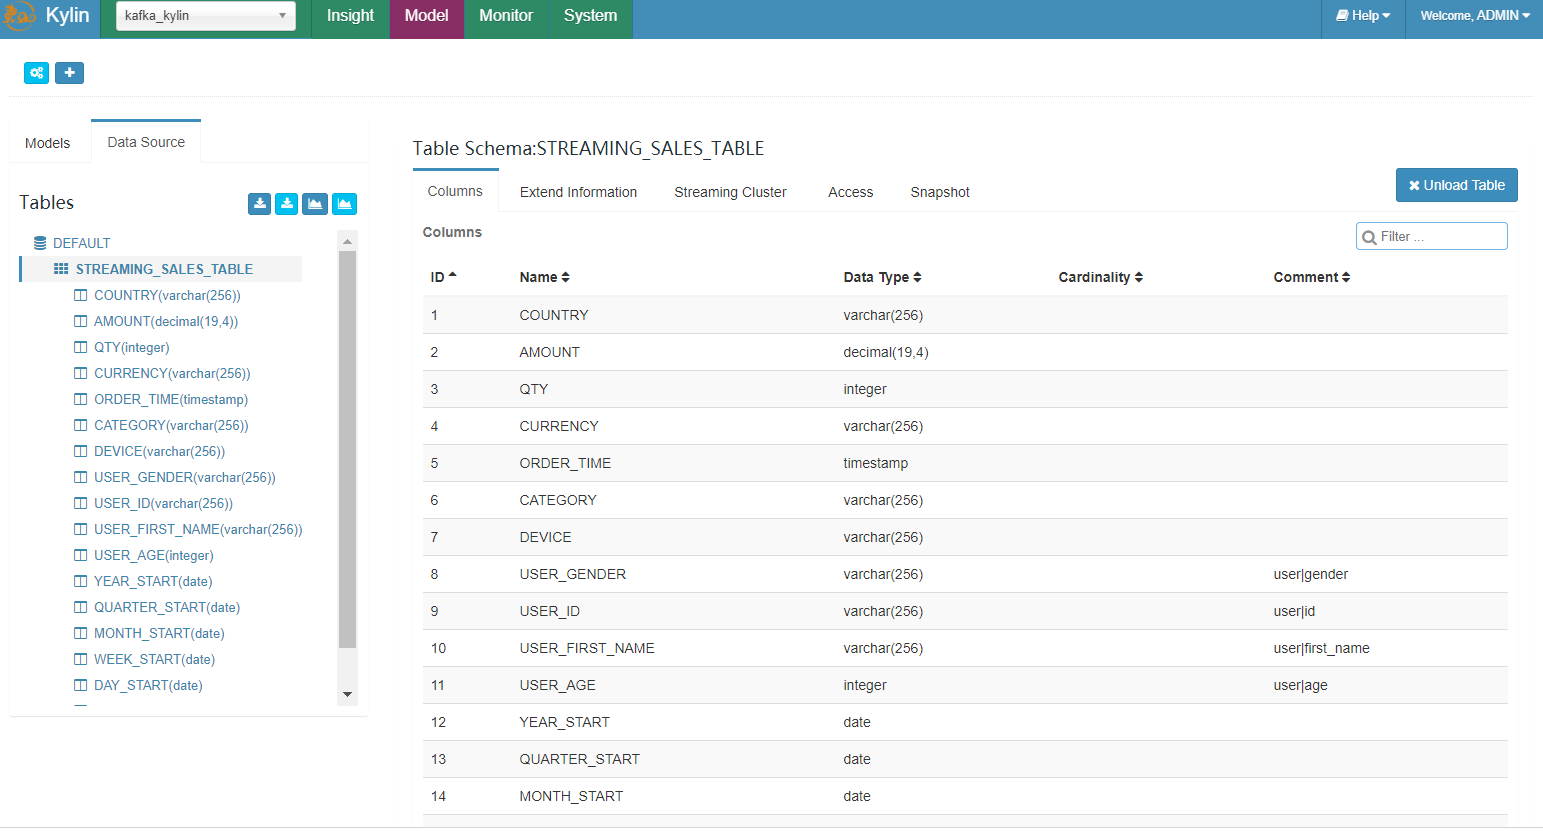Switch to the Data Source tab
The image size is (1543, 831).
pyautogui.click(x=146, y=142)
